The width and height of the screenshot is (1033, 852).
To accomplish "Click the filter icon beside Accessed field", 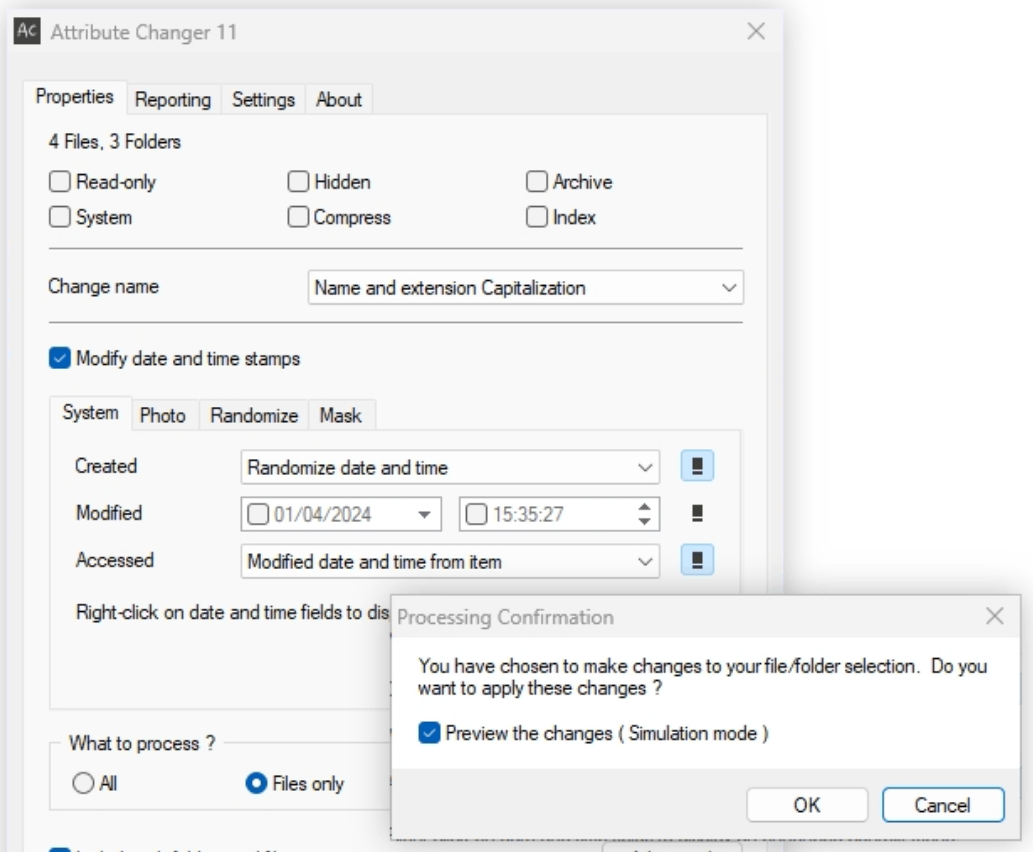I will tap(697, 560).
